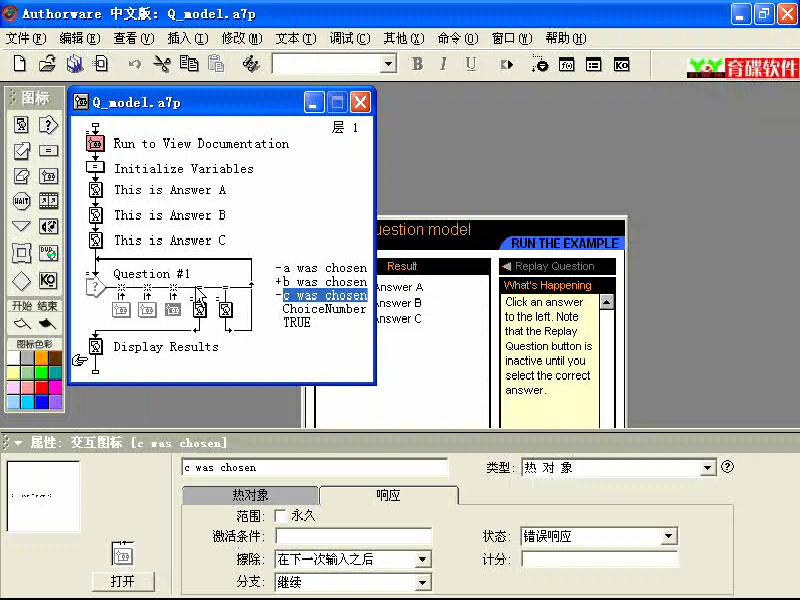Select the DVD icon in the palette

(48, 253)
